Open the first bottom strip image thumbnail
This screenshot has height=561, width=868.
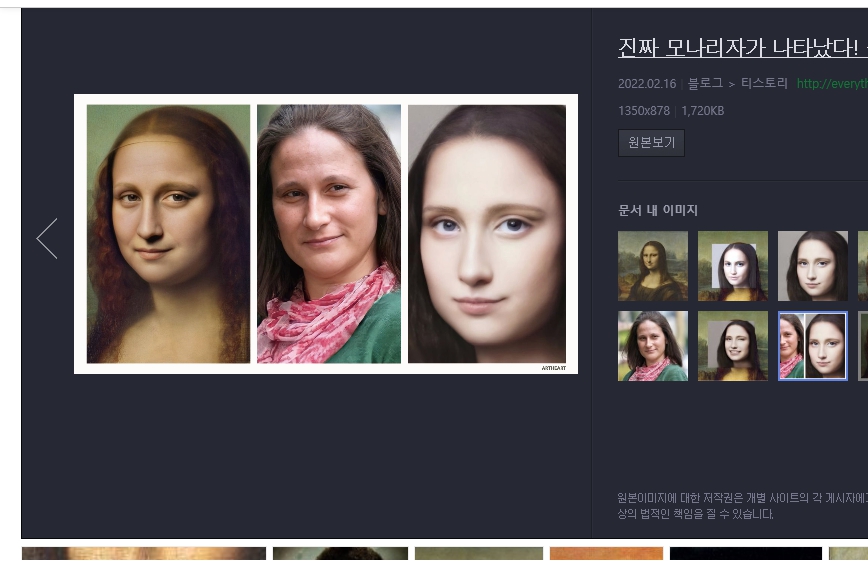click(144, 553)
